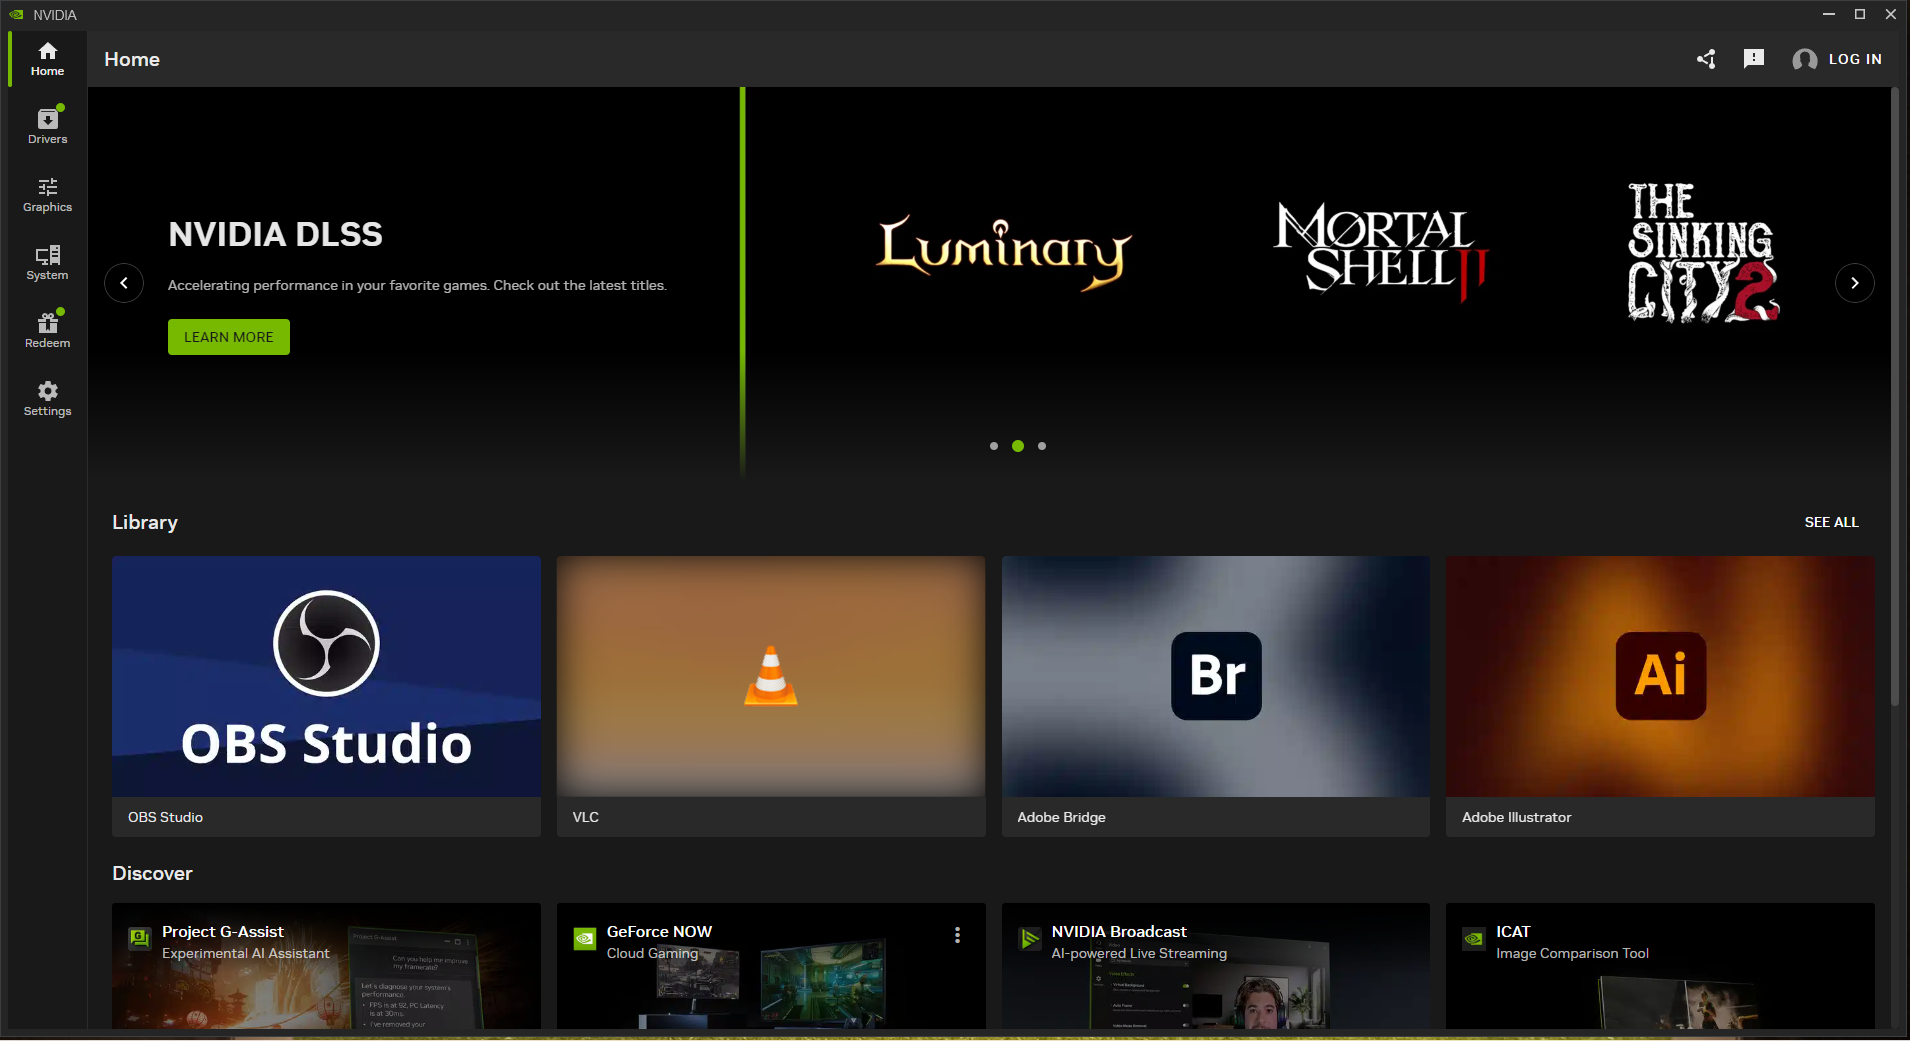Switch to the Home tab
1910x1041 pixels.
(47, 59)
